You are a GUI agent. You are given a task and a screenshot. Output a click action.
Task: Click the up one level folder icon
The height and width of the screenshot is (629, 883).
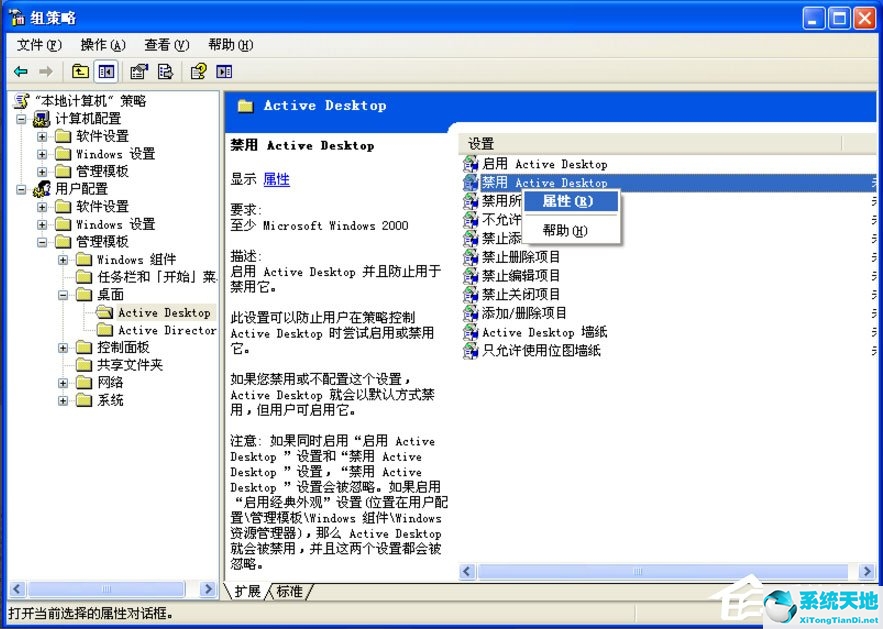coord(78,71)
